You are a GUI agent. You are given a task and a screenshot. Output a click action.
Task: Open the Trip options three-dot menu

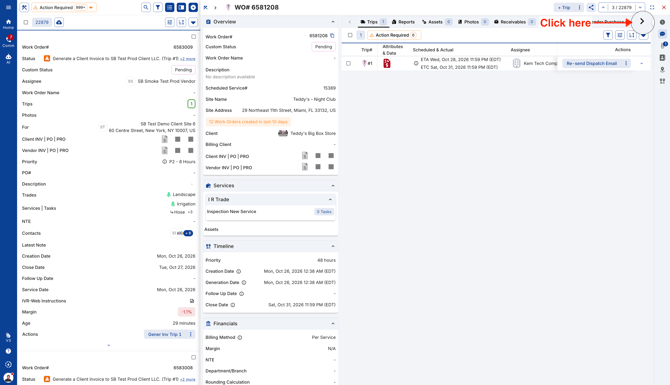point(579,7)
